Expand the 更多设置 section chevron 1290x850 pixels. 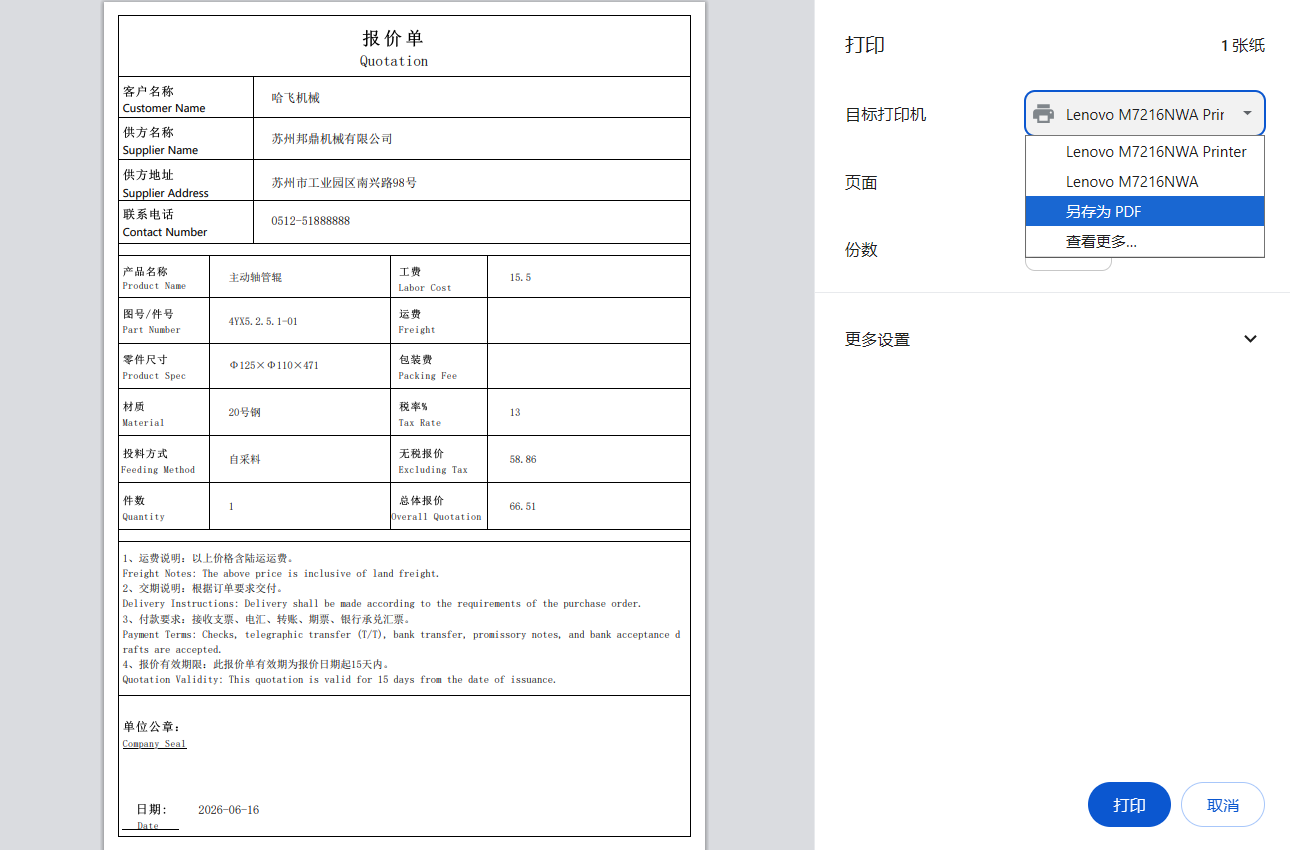click(x=1250, y=339)
